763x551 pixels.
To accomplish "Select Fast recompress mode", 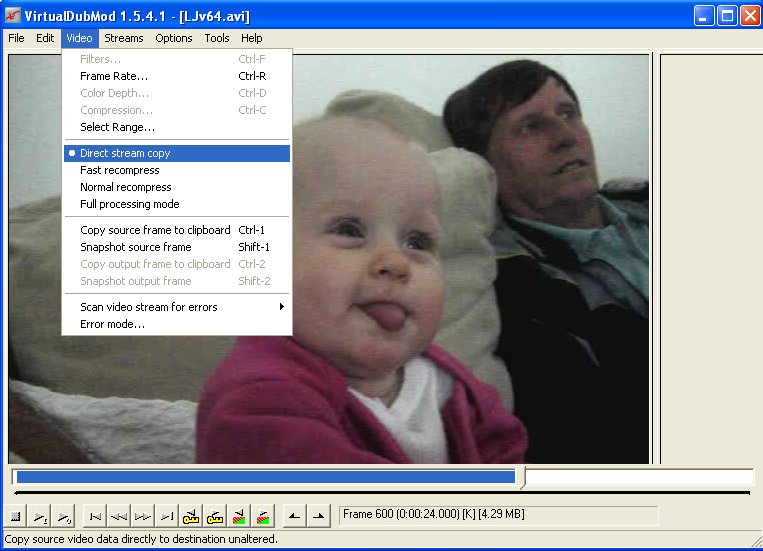I will click(x=177, y=170).
